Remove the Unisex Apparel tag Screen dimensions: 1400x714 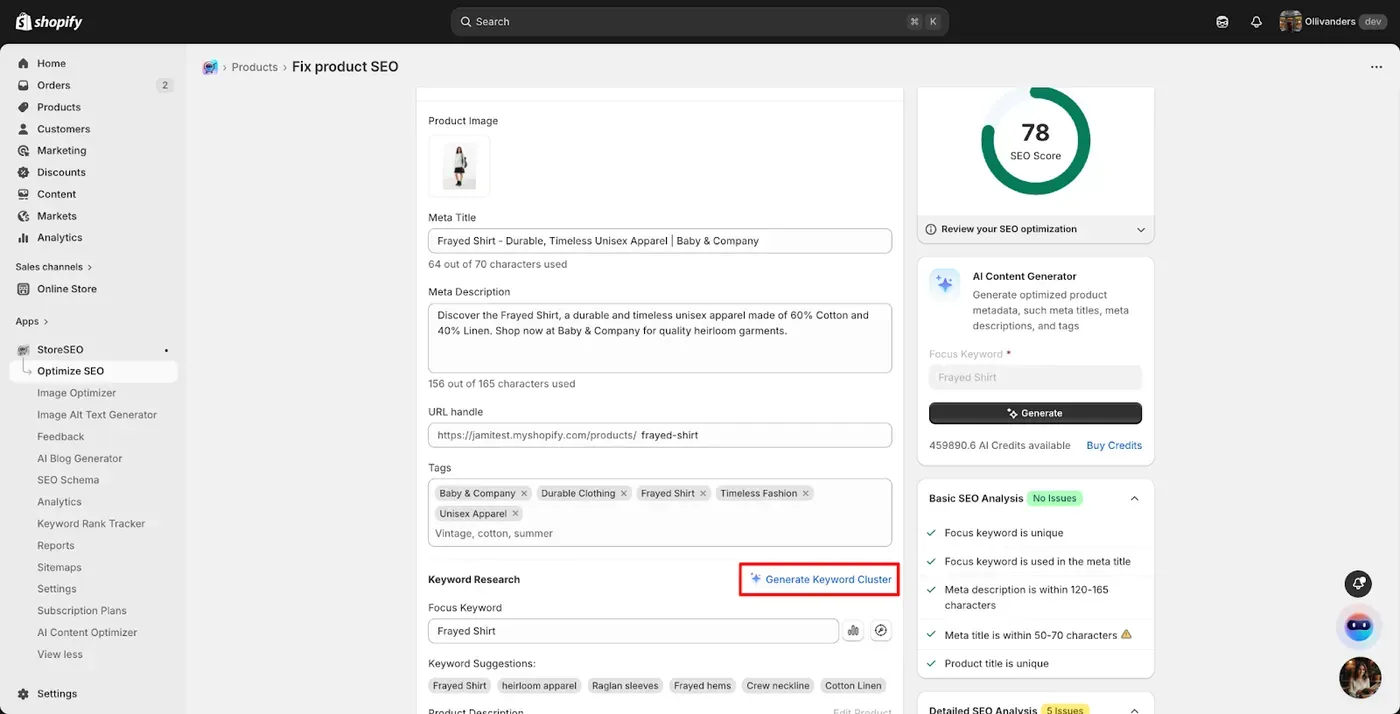[x=516, y=514]
